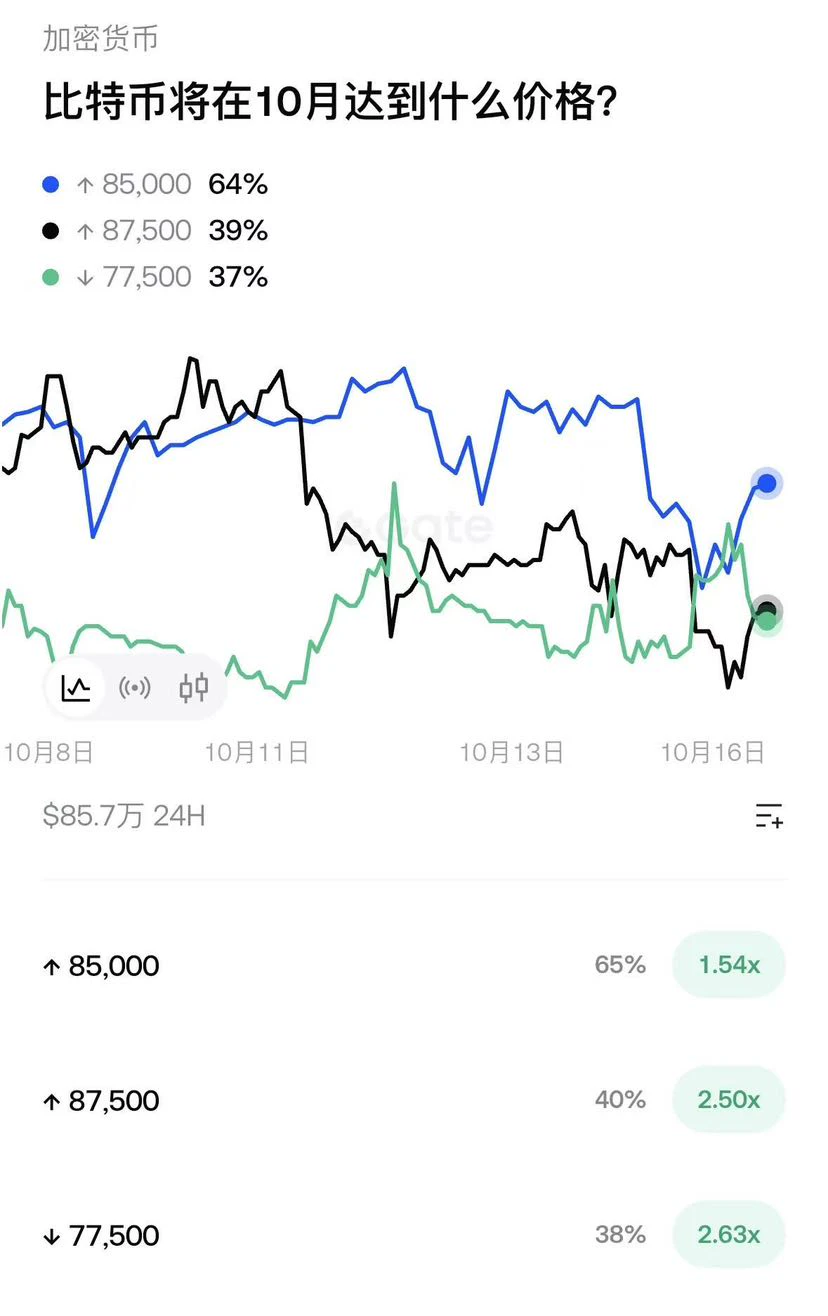Select the 10月16日 date marker
Screen dimensions: 828x1316
tap(713, 752)
